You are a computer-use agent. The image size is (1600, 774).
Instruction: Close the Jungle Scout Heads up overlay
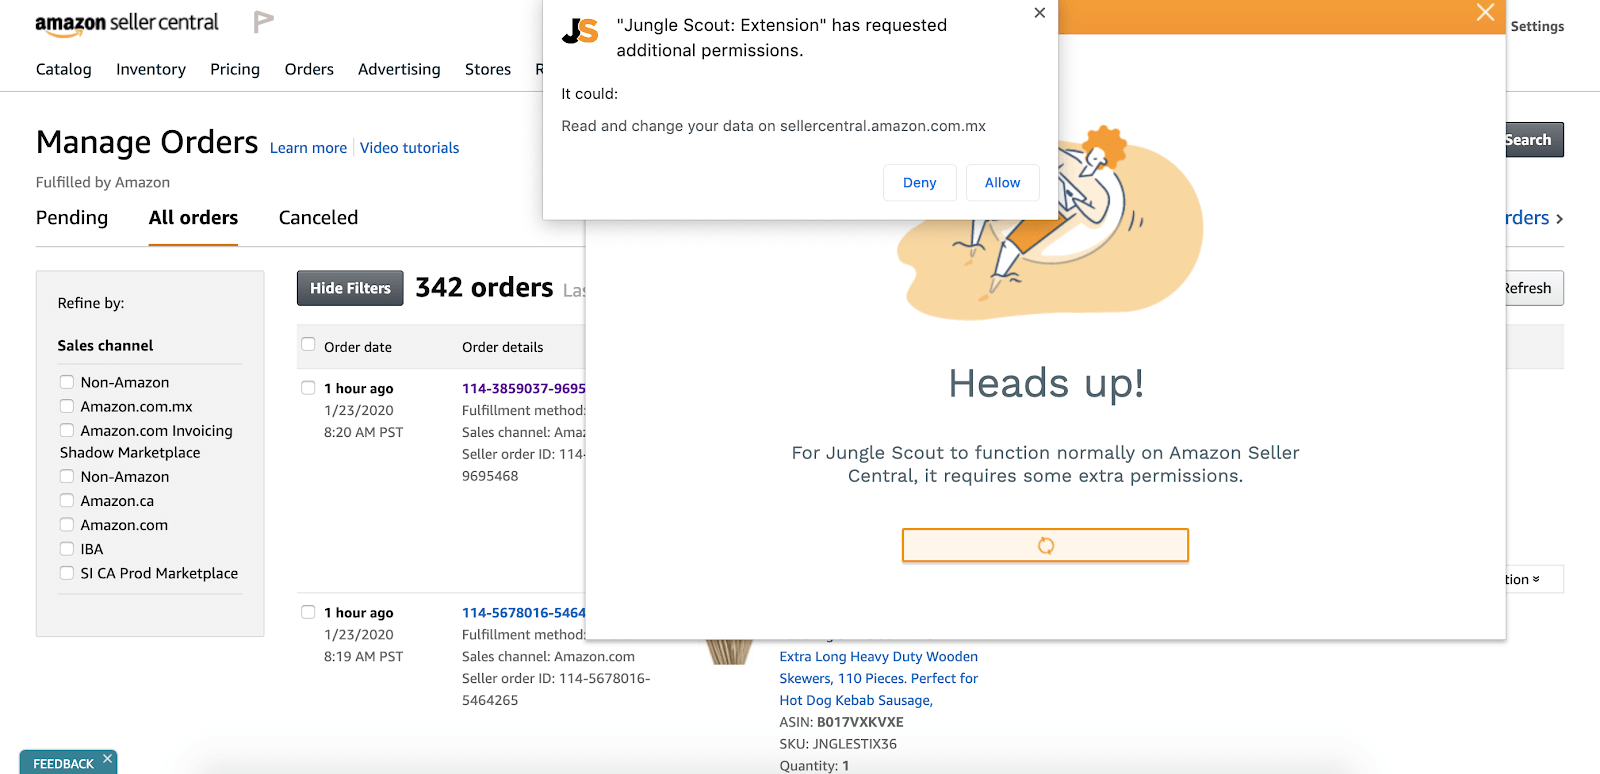pyautogui.click(x=1485, y=13)
